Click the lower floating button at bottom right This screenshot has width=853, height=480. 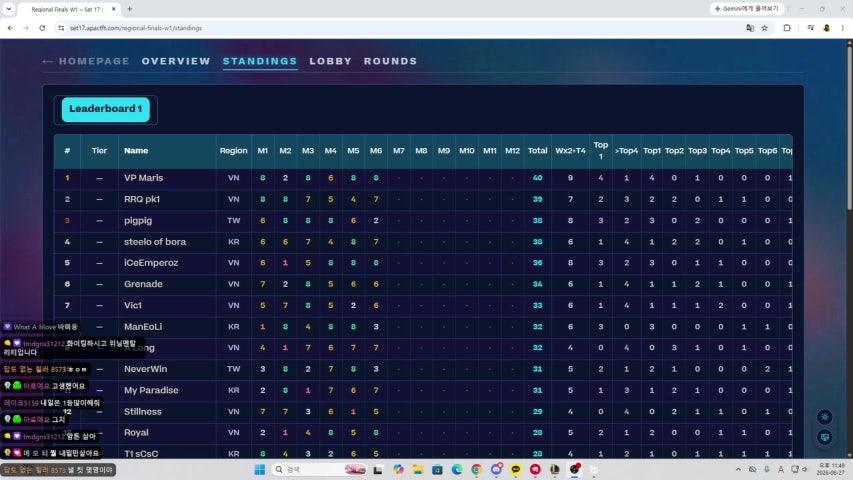point(825,437)
